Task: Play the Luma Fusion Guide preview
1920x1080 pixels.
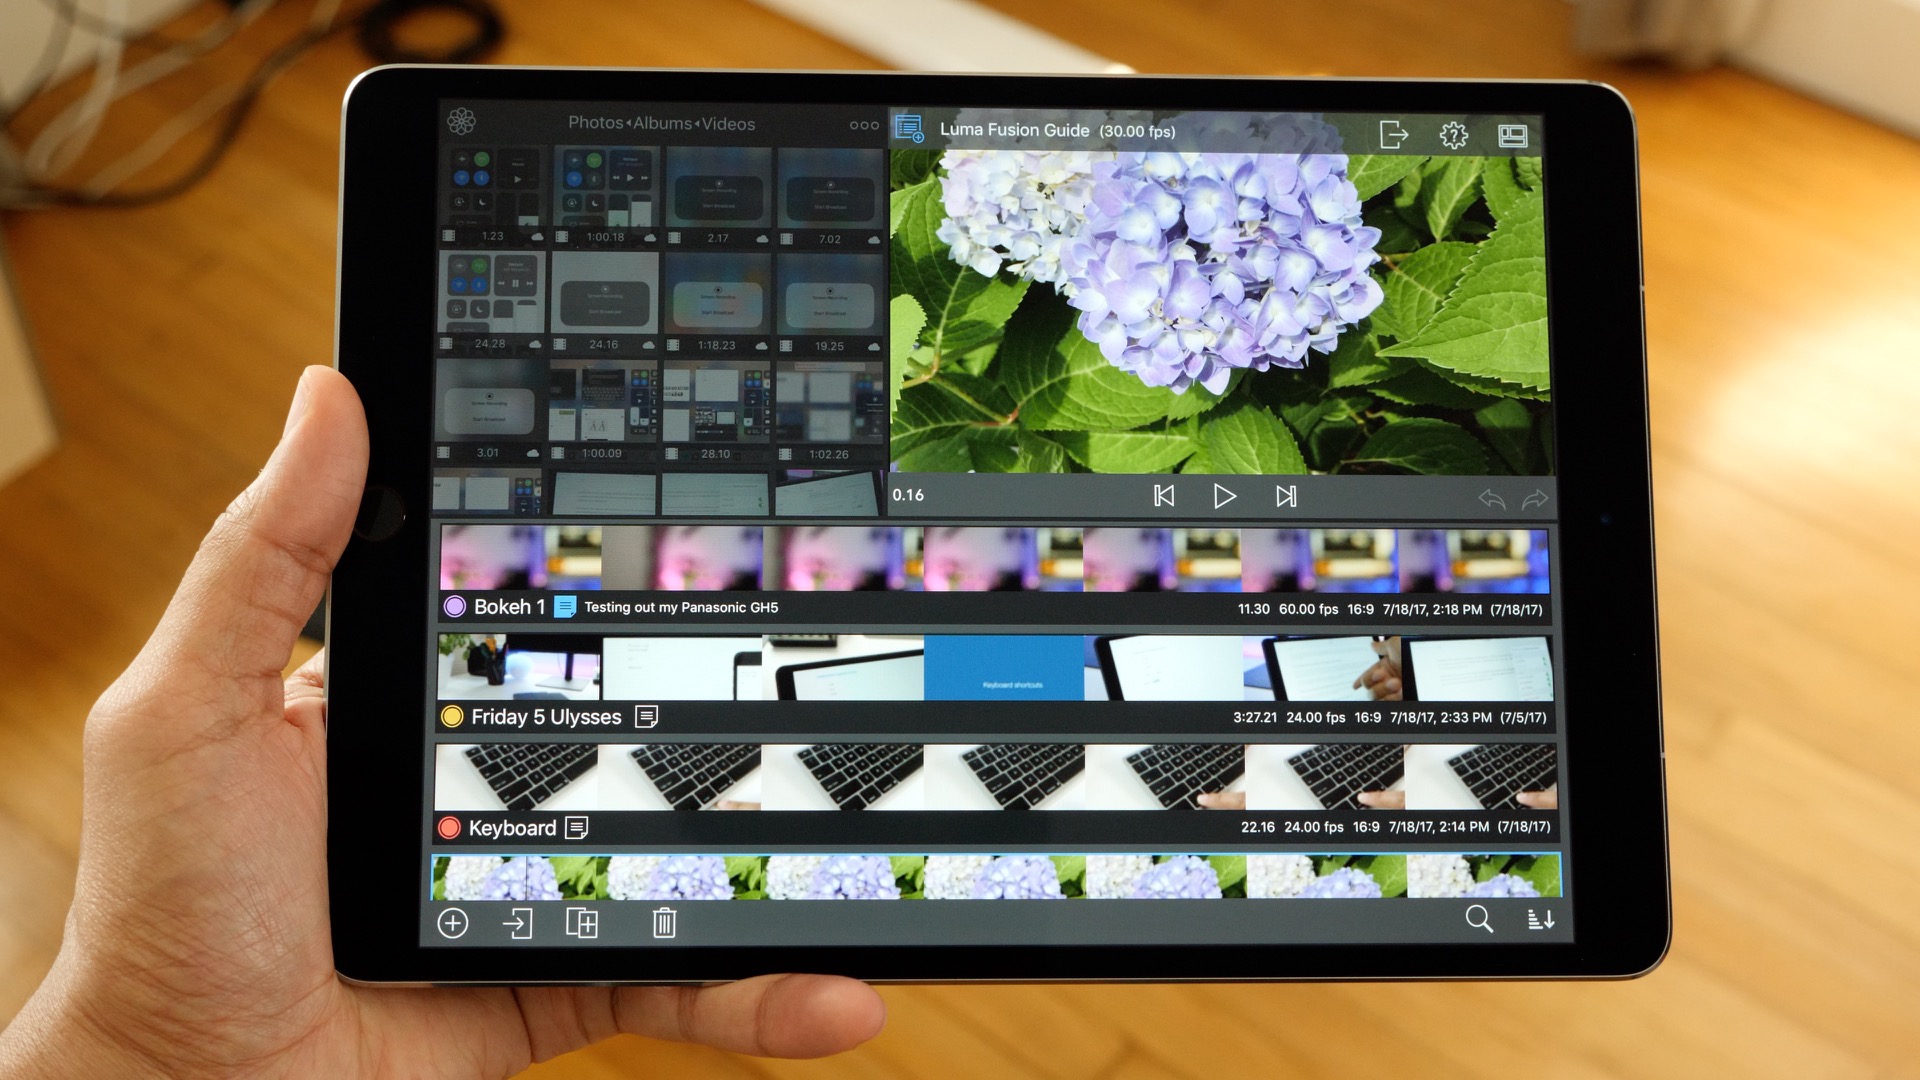Action: click(x=1224, y=496)
